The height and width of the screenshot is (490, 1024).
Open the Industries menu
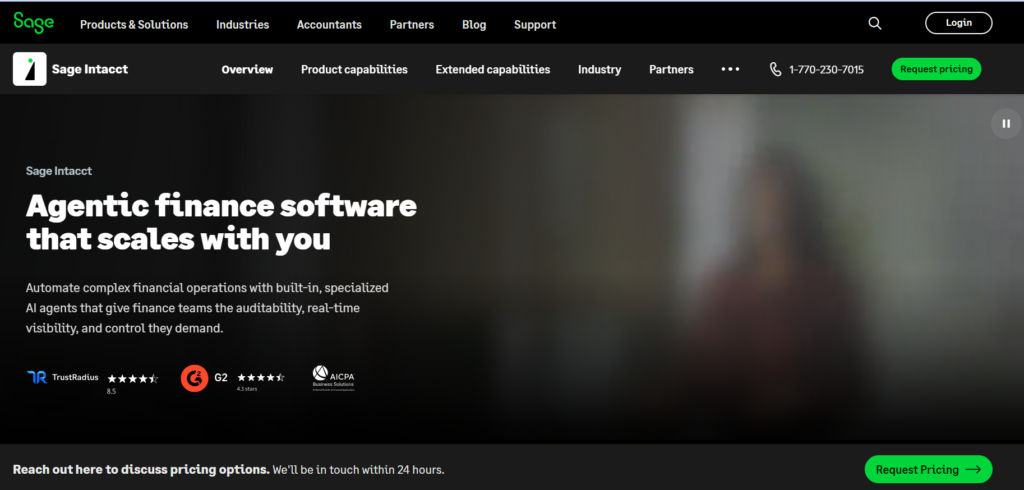(x=242, y=24)
